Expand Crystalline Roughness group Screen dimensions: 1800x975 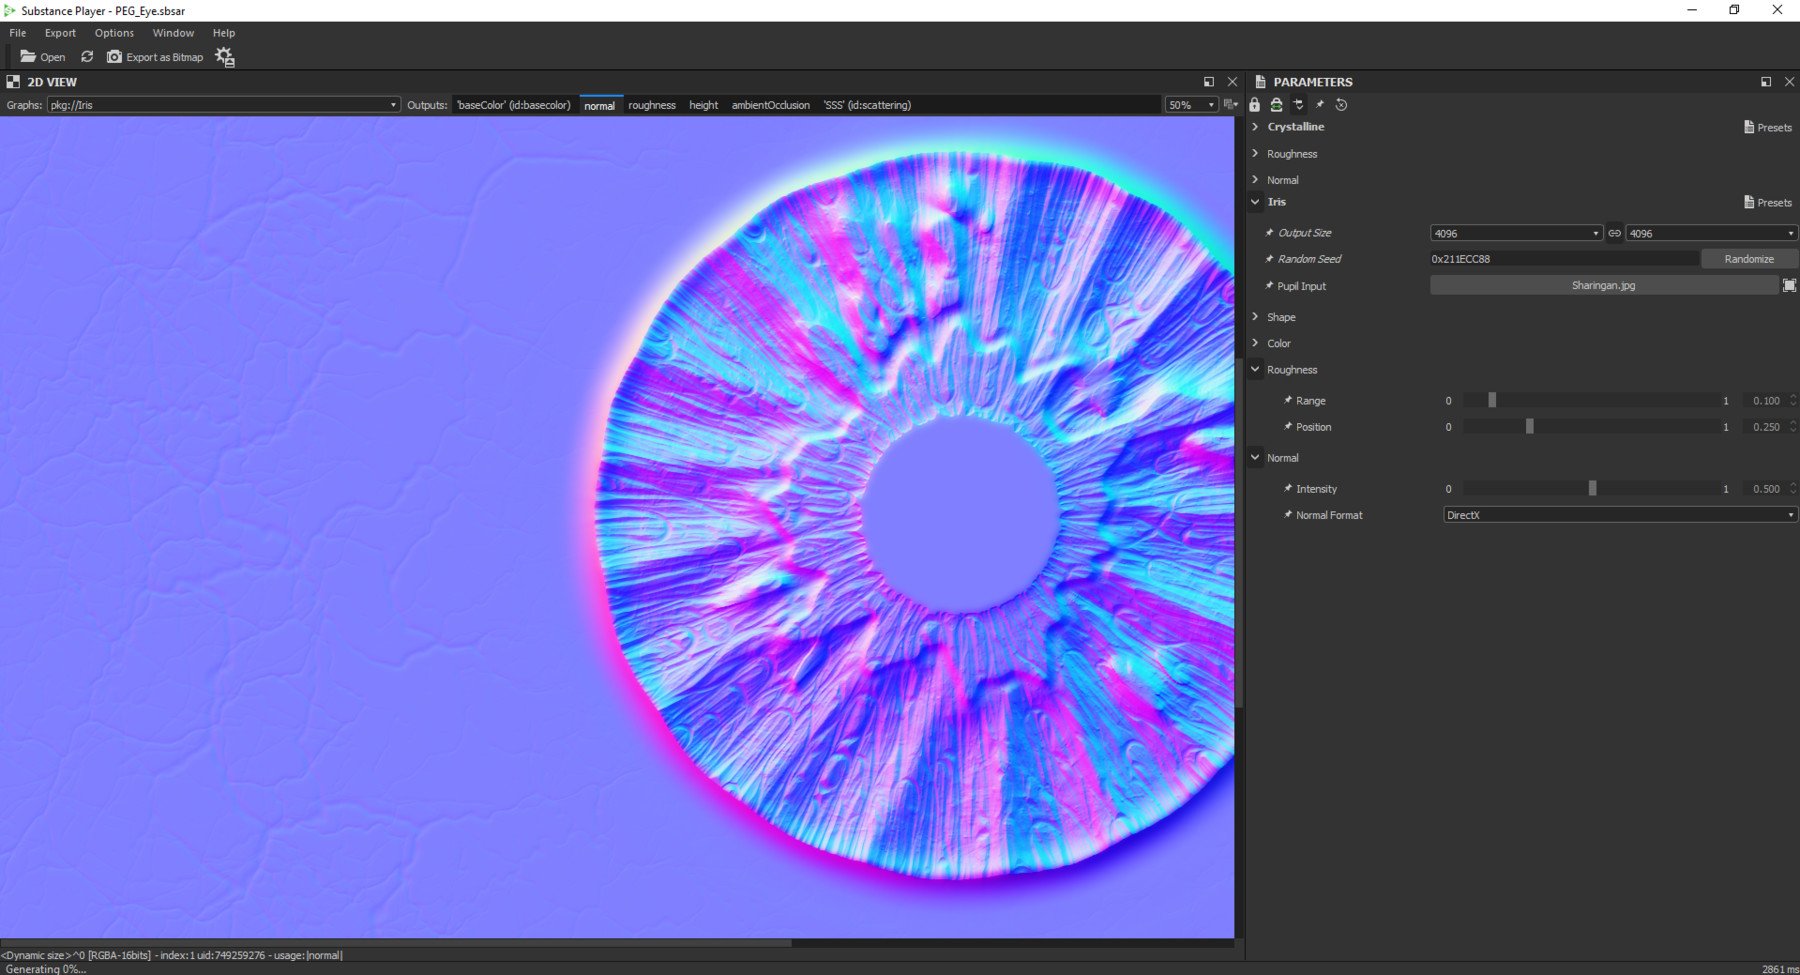click(1255, 153)
